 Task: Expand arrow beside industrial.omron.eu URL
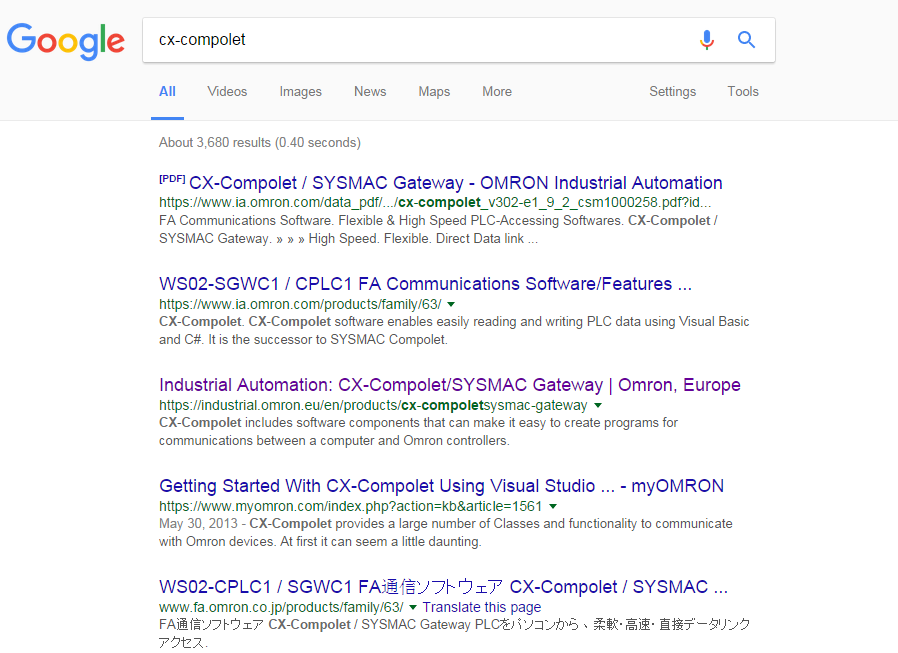(x=598, y=406)
